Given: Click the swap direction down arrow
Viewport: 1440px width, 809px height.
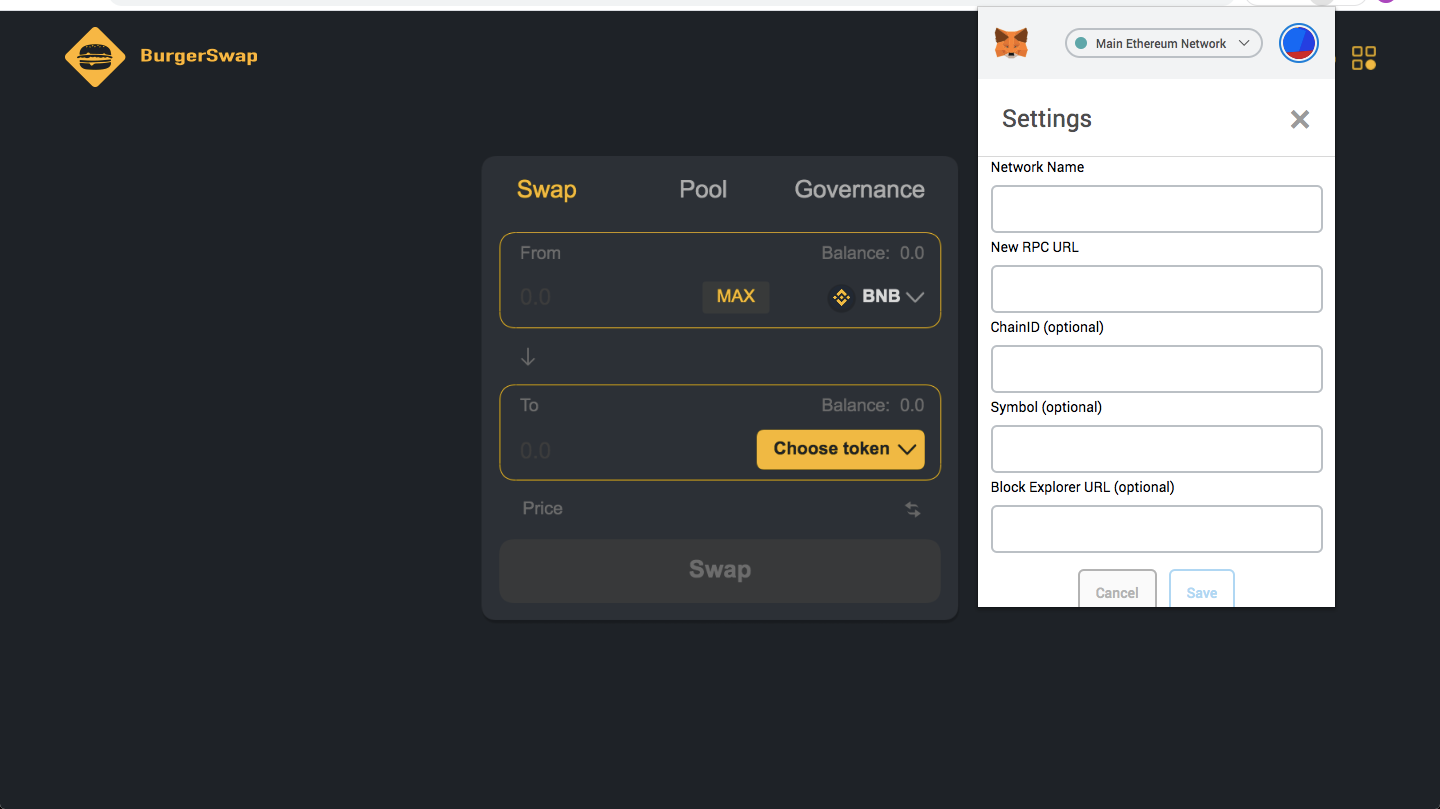Looking at the screenshot, I should tap(528, 357).
